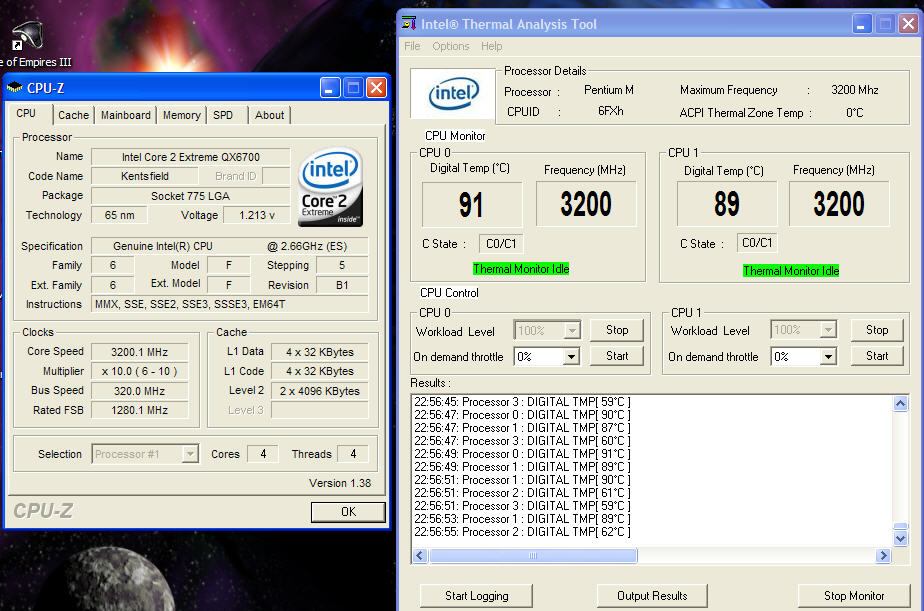Click Start for CPU 0 workload

(617, 356)
